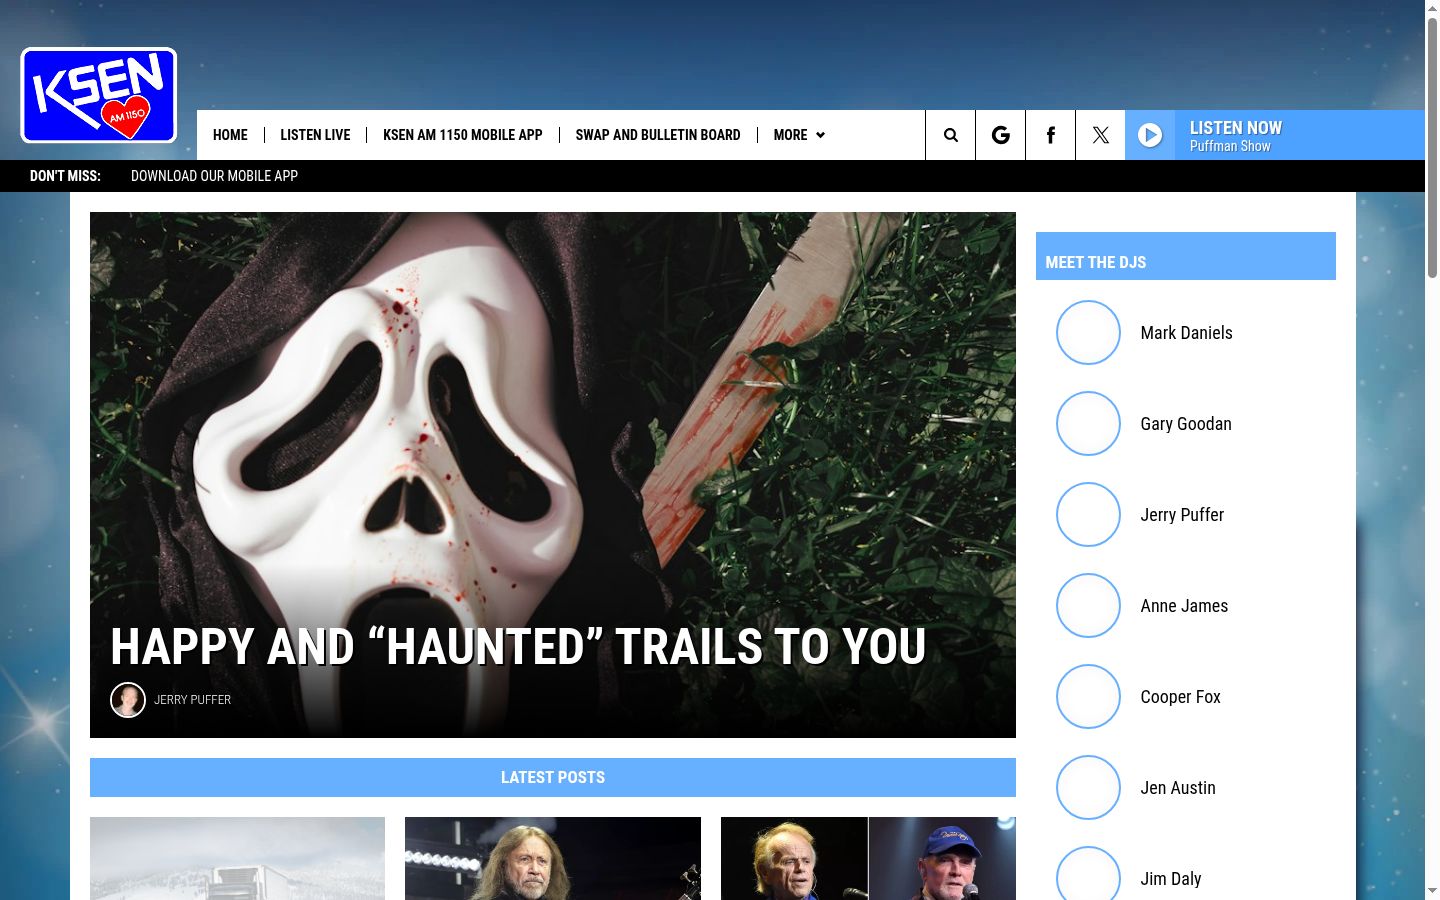Screen dimensions: 1440x900
Task: Open Happy and Haunted Trails article headline
Action: click(518, 647)
